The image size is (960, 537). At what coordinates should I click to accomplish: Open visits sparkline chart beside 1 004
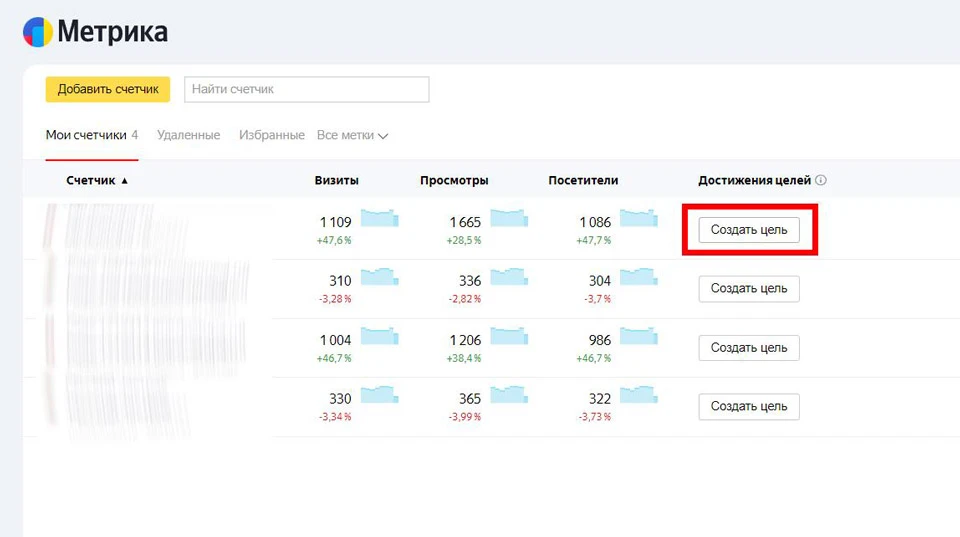[x=380, y=336]
